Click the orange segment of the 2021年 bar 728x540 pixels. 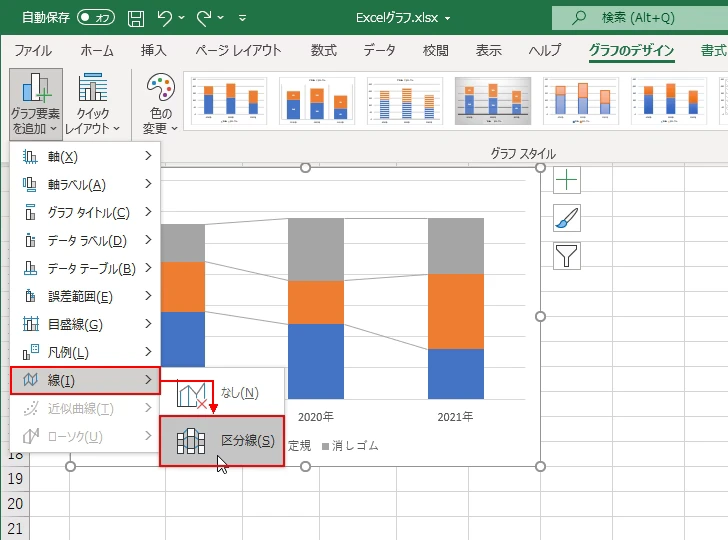pyautogui.click(x=456, y=312)
